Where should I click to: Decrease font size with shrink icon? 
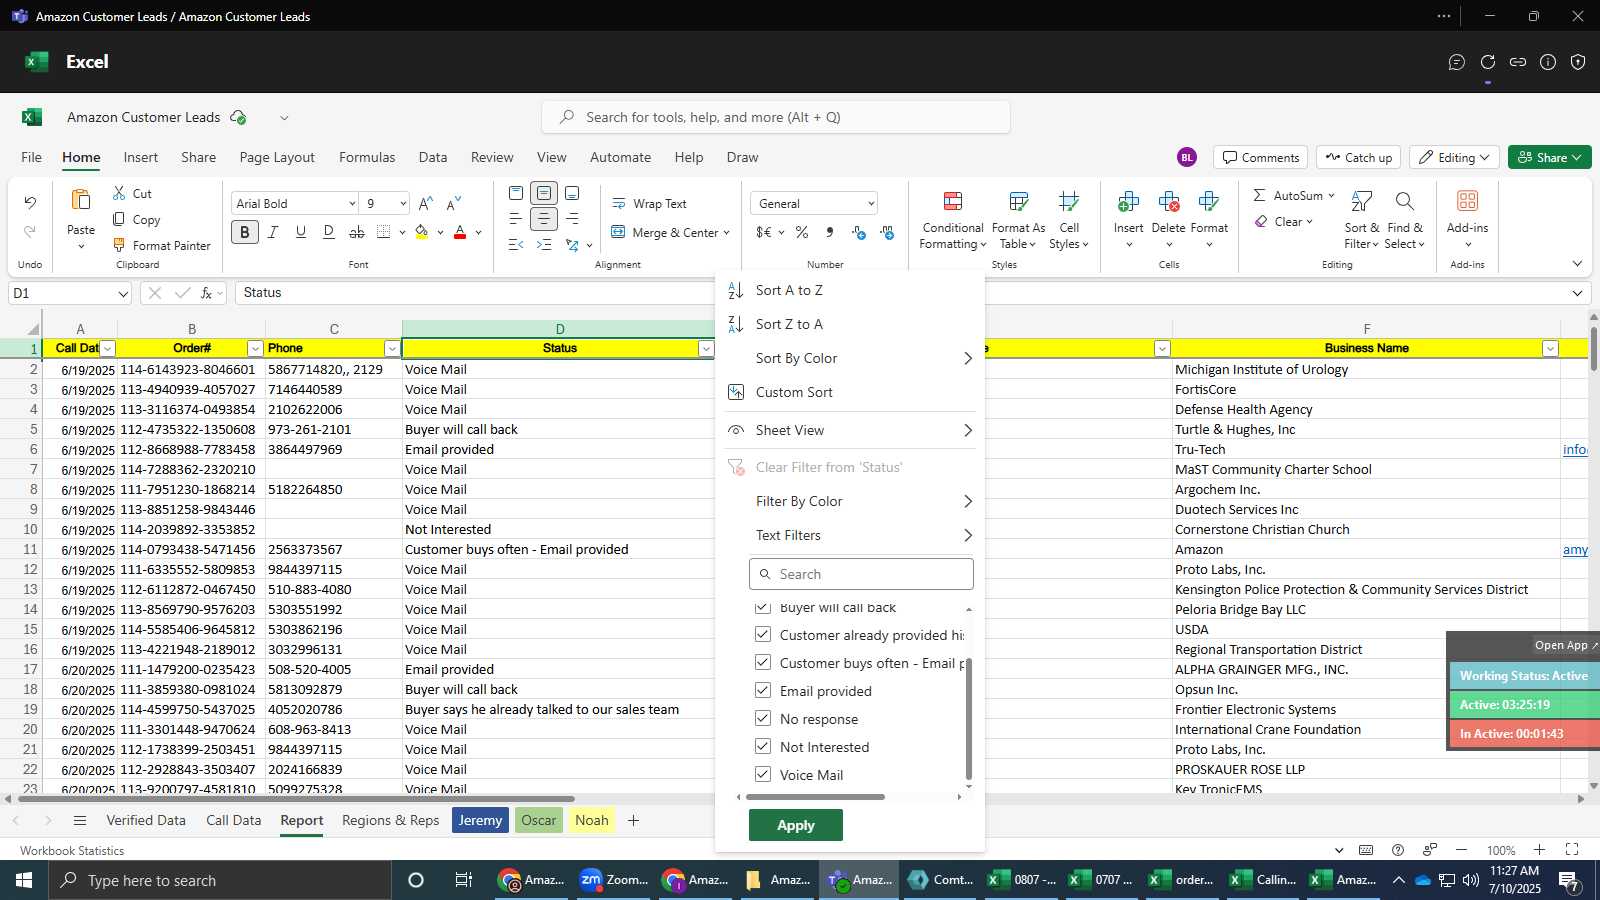(x=454, y=203)
